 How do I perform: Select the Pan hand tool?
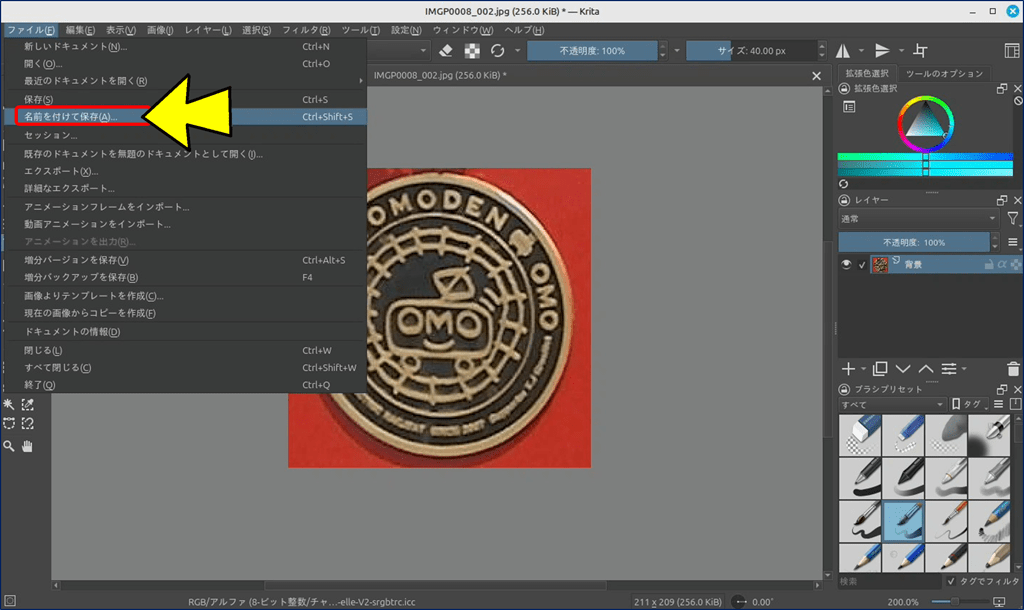tap(27, 447)
